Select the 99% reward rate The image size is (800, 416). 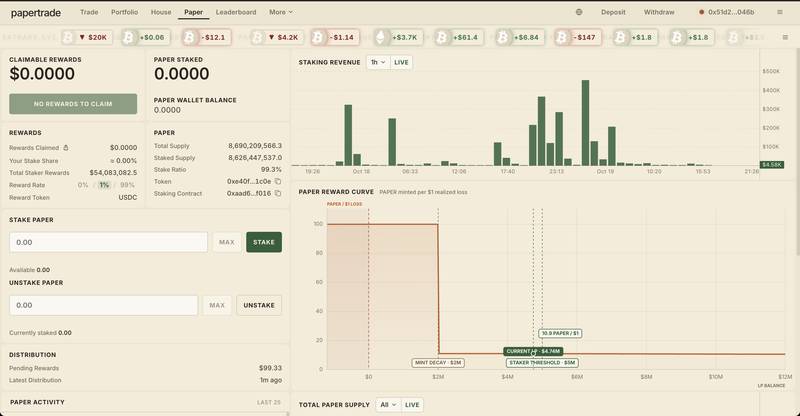point(127,185)
